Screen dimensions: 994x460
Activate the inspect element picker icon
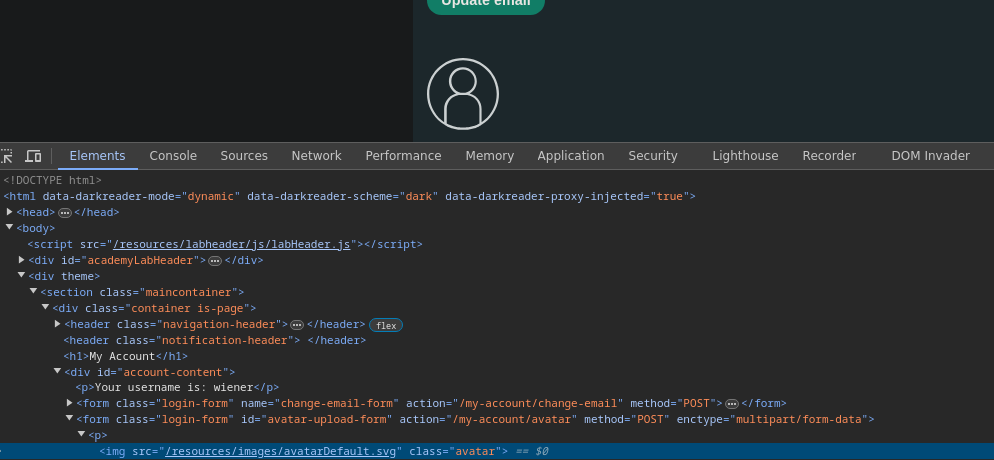pos(6,156)
